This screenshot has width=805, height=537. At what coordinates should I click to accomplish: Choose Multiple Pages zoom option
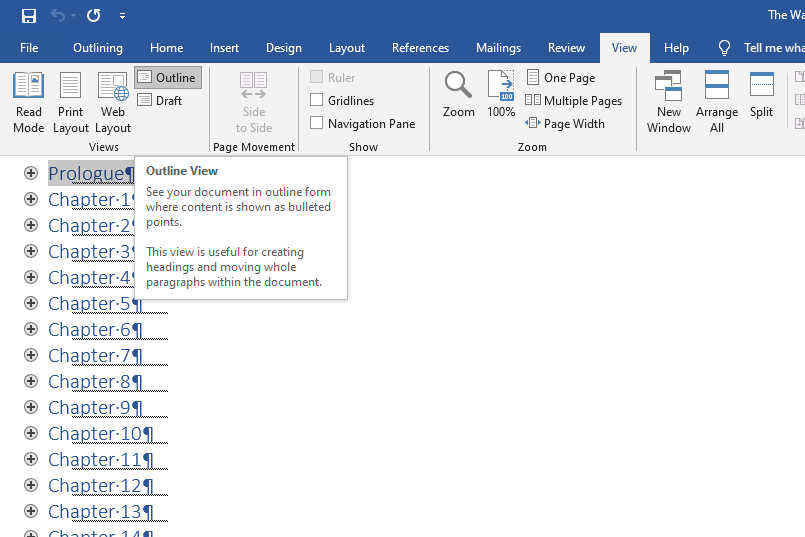(x=574, y=100)
